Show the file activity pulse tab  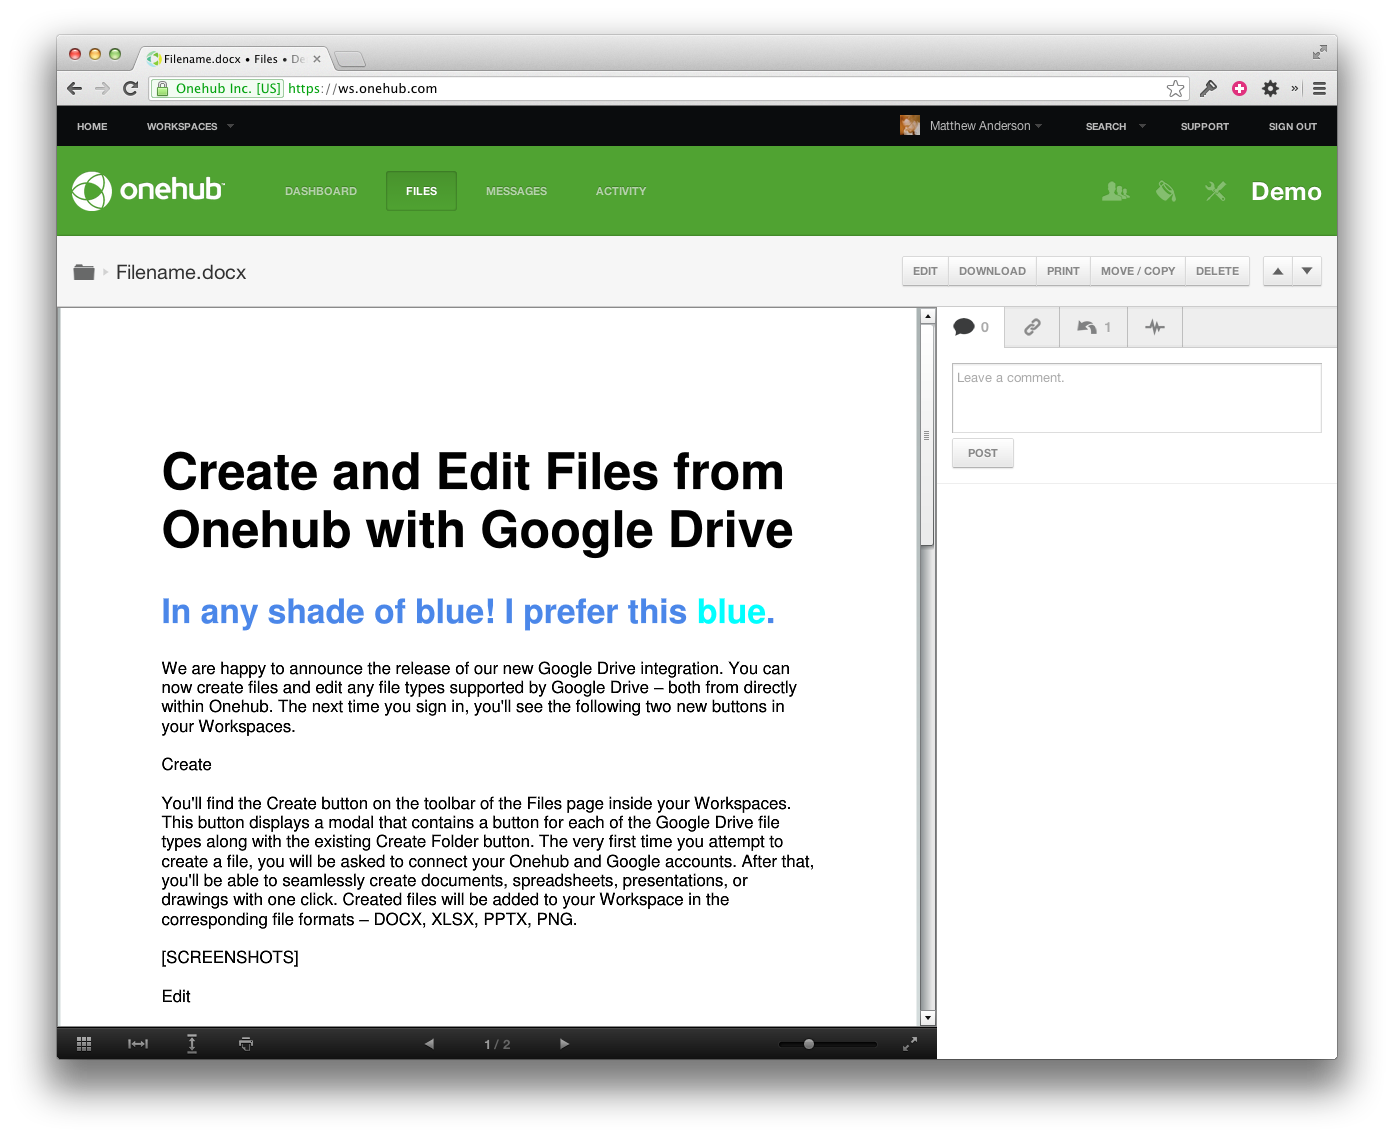click(1155, 327)
